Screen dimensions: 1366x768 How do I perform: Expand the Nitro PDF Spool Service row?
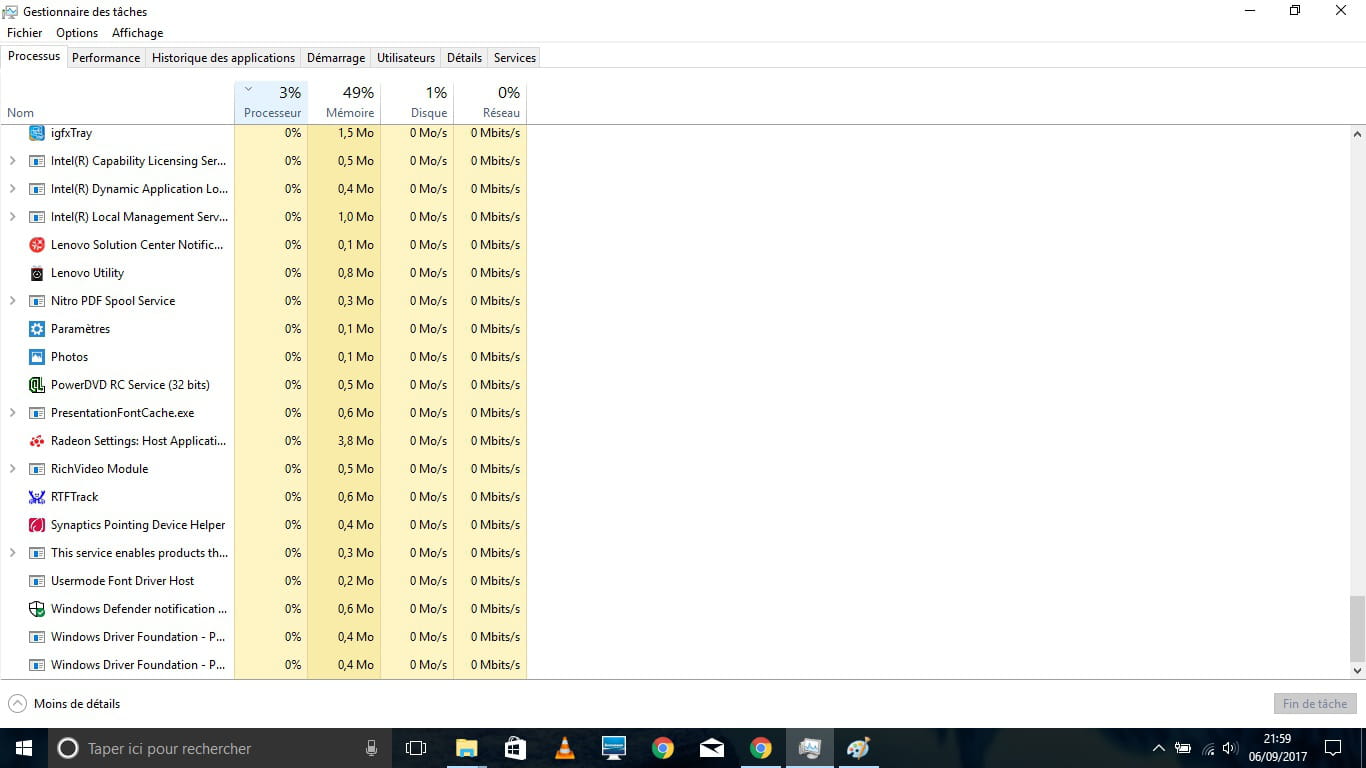12,301
